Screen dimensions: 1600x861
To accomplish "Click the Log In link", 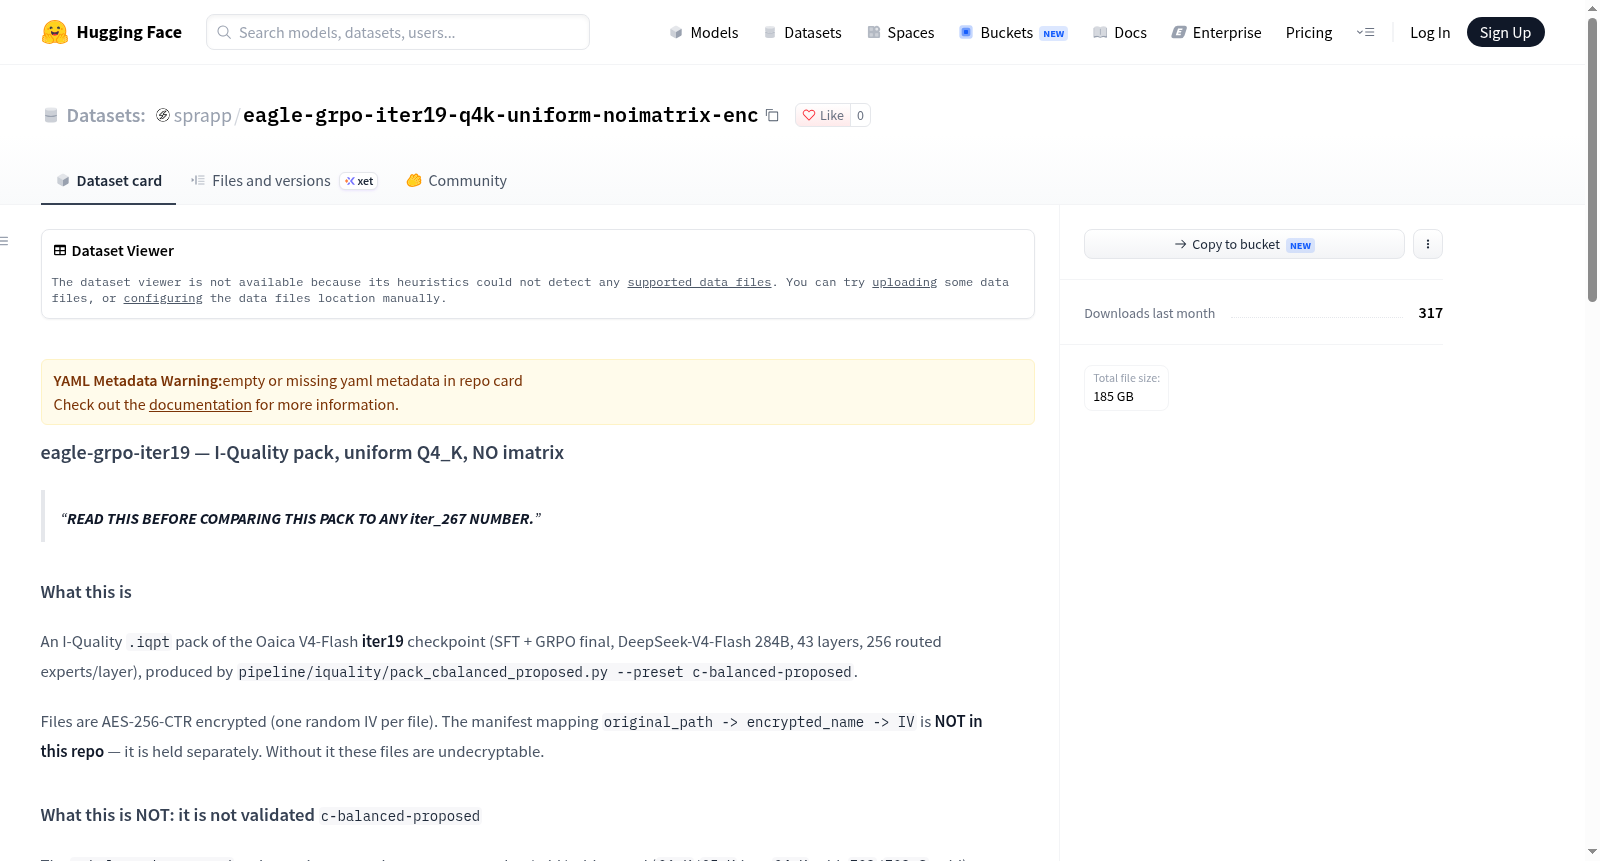I will point(1430,32).
